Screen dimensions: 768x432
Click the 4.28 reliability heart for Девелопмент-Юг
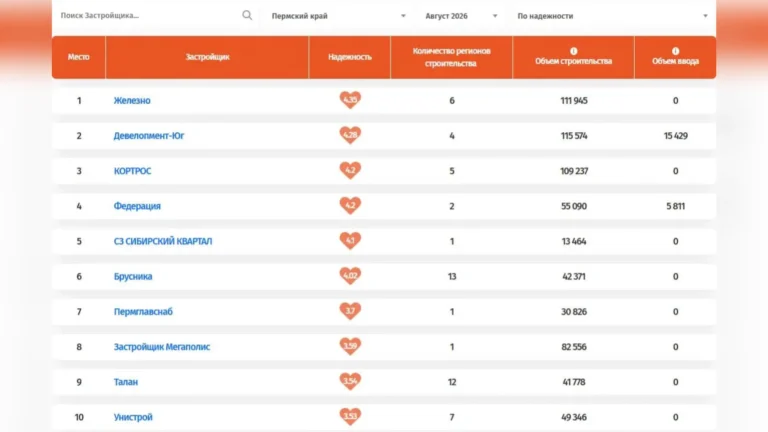350,135
